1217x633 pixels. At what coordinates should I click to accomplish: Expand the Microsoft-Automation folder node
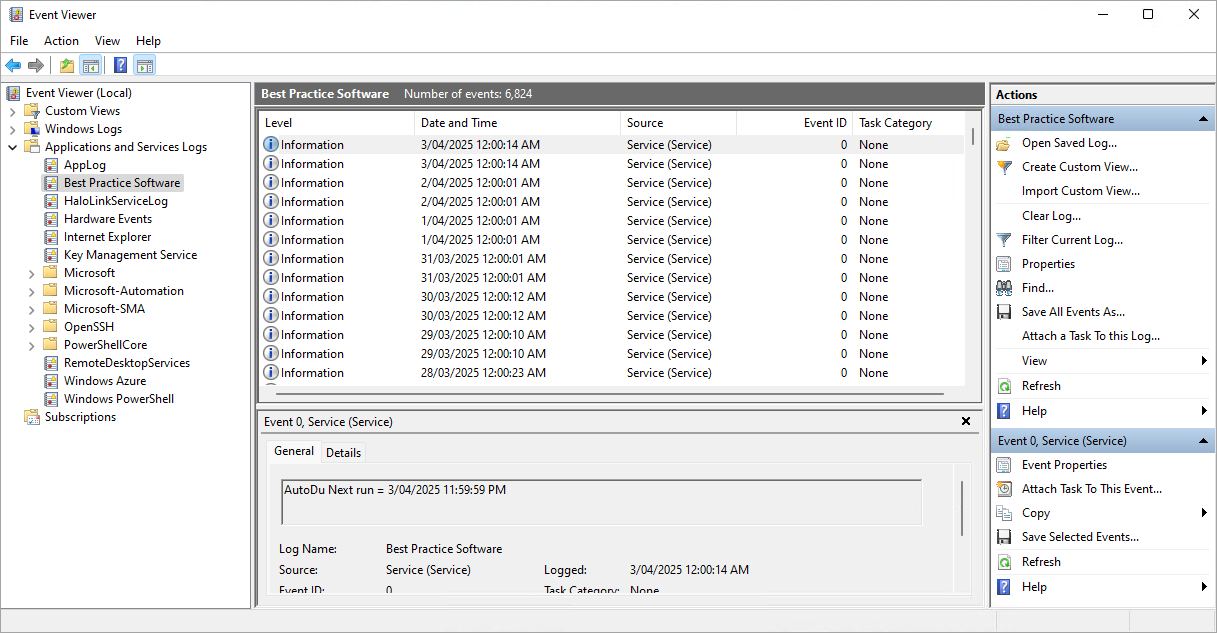pos(32,291)
